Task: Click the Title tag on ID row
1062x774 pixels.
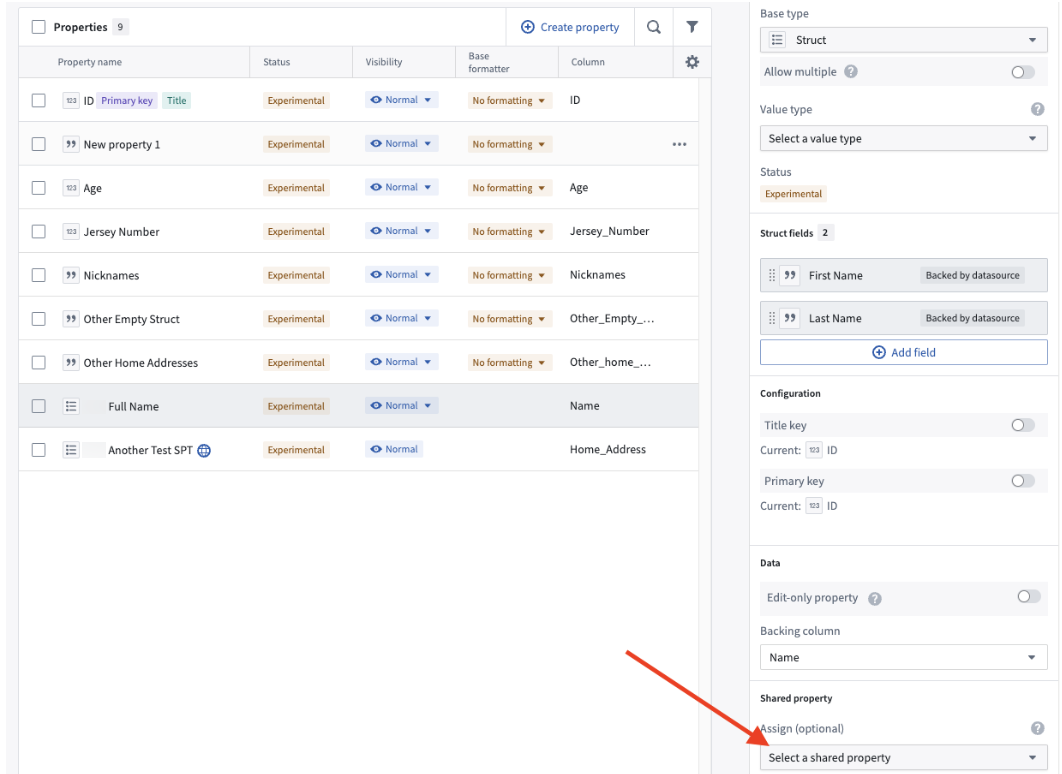Action: pos(176,100)
